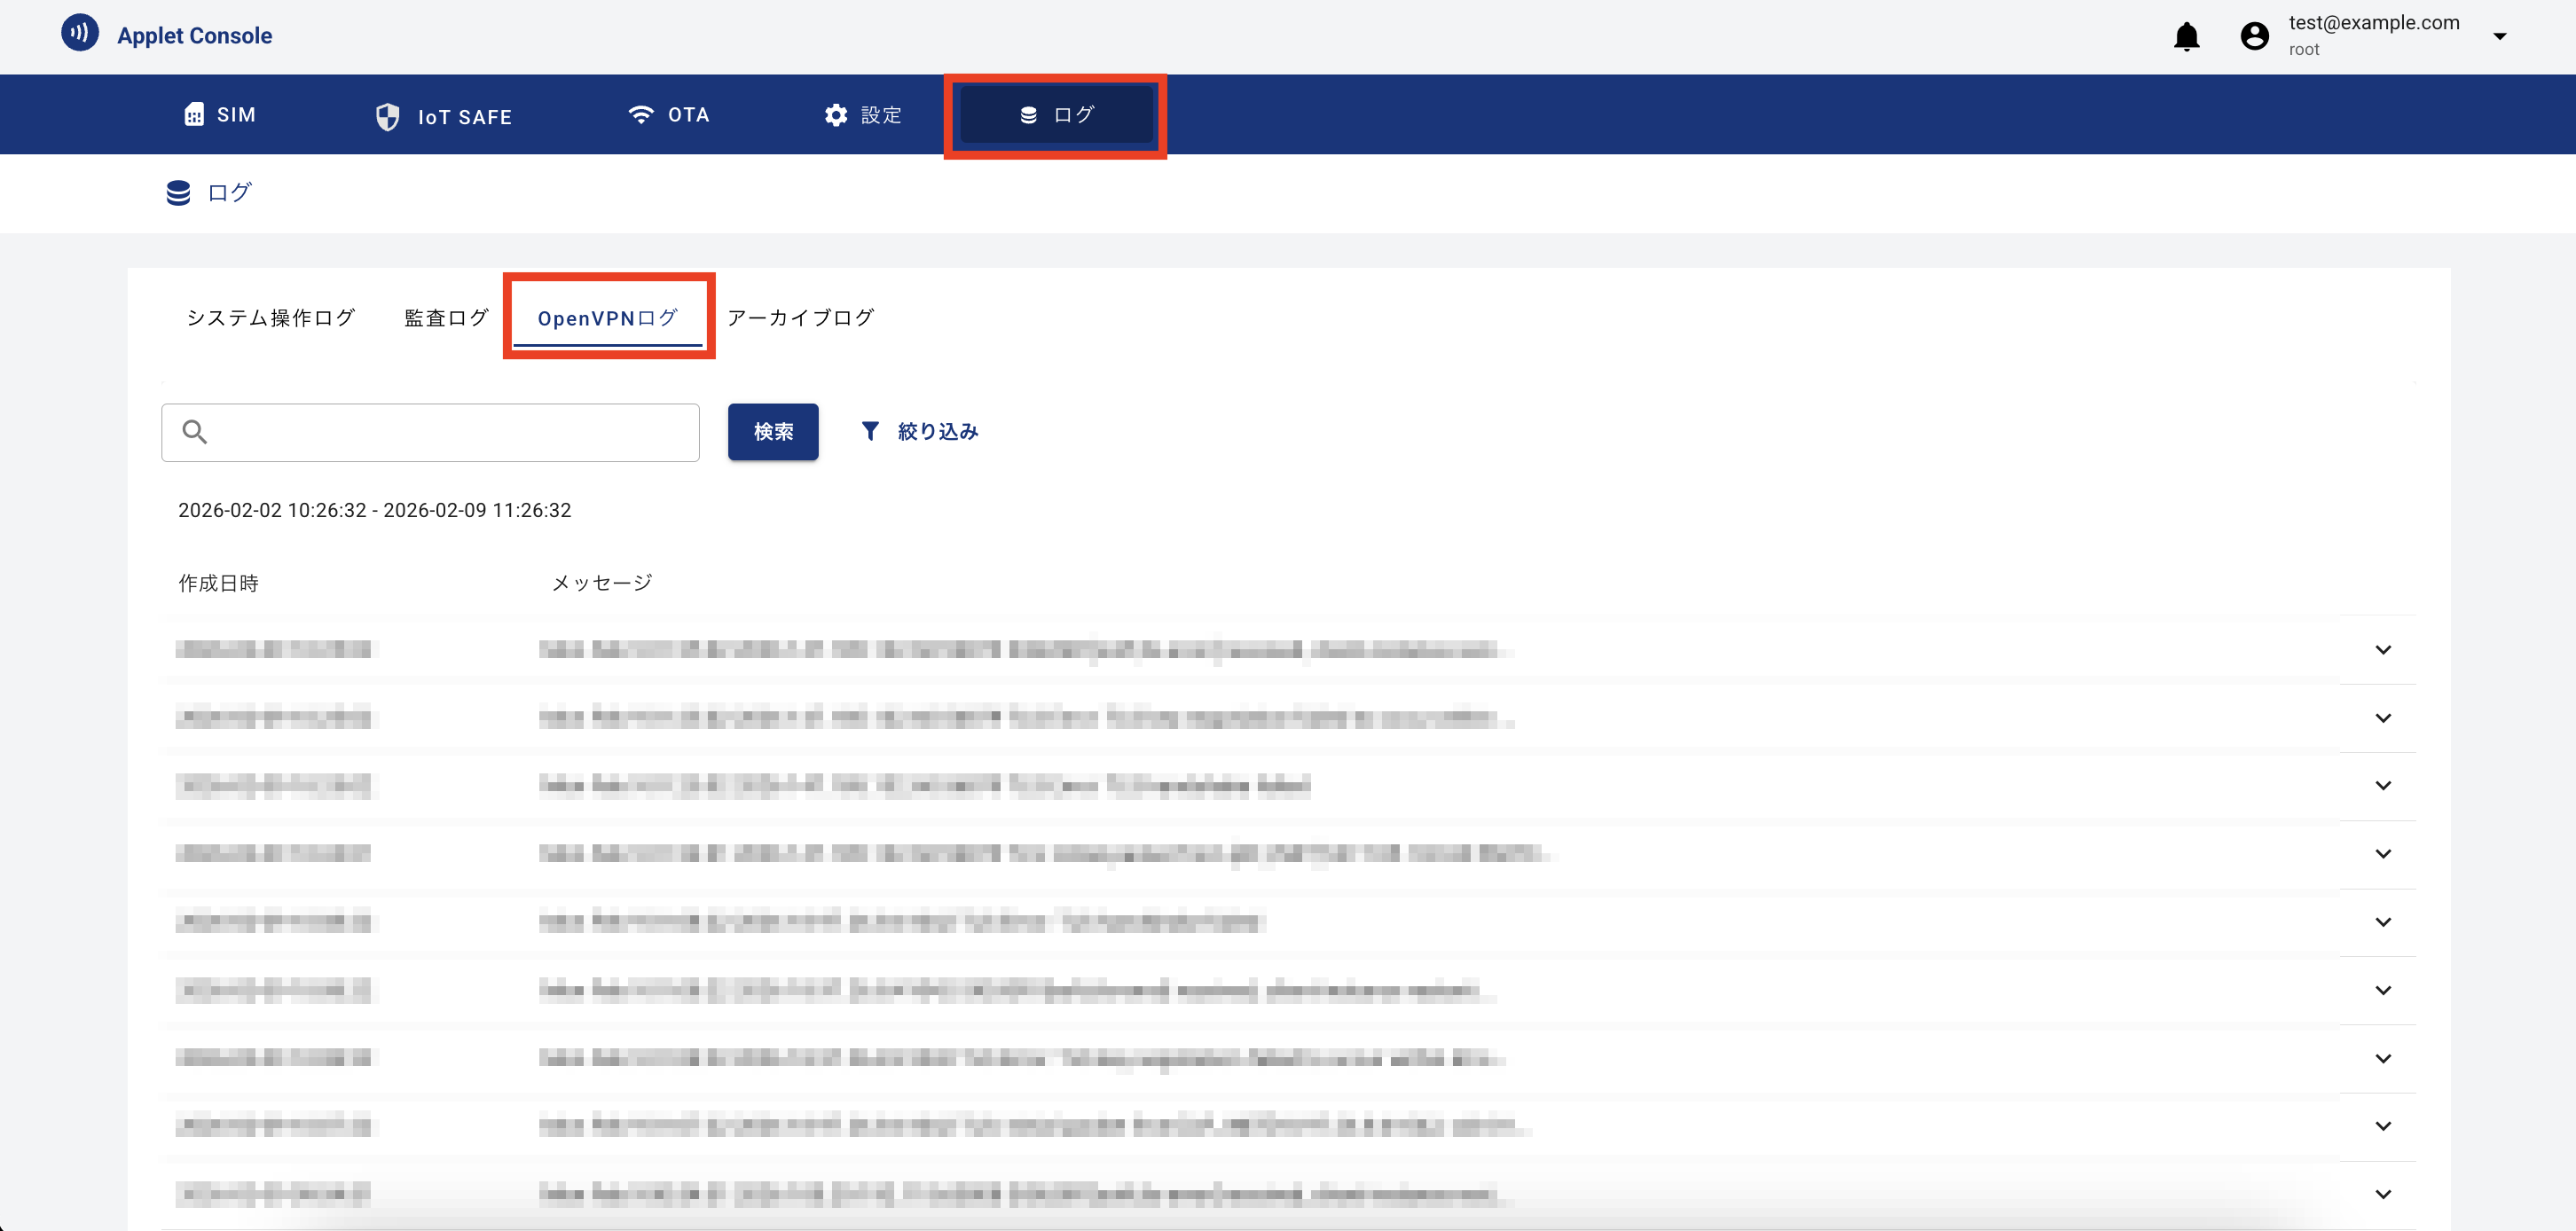
Task: Click the Applet Console logo icon
Action: tap(80, 33)
